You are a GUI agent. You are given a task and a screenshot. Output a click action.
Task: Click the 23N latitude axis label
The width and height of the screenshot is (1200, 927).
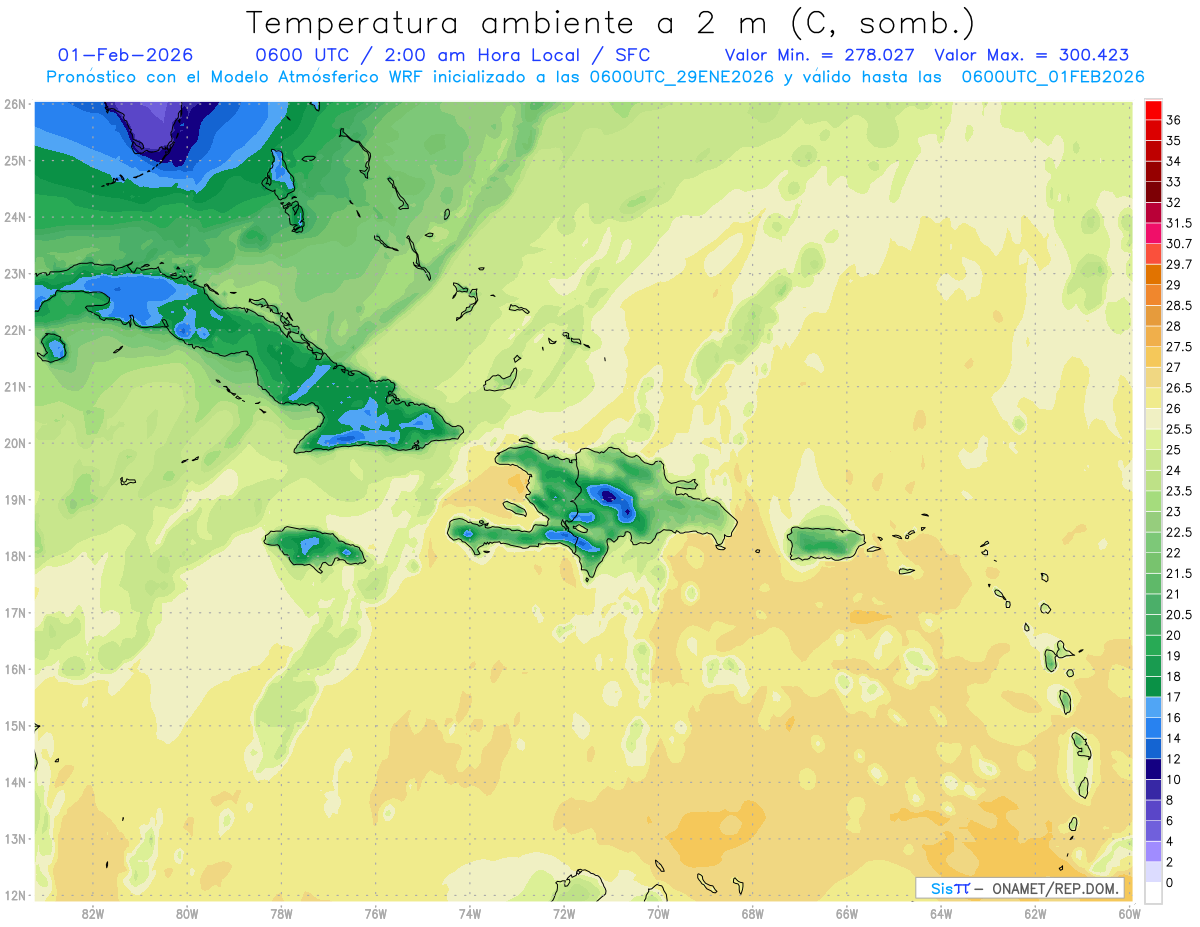pyautogui.click(x=15, y=274)
